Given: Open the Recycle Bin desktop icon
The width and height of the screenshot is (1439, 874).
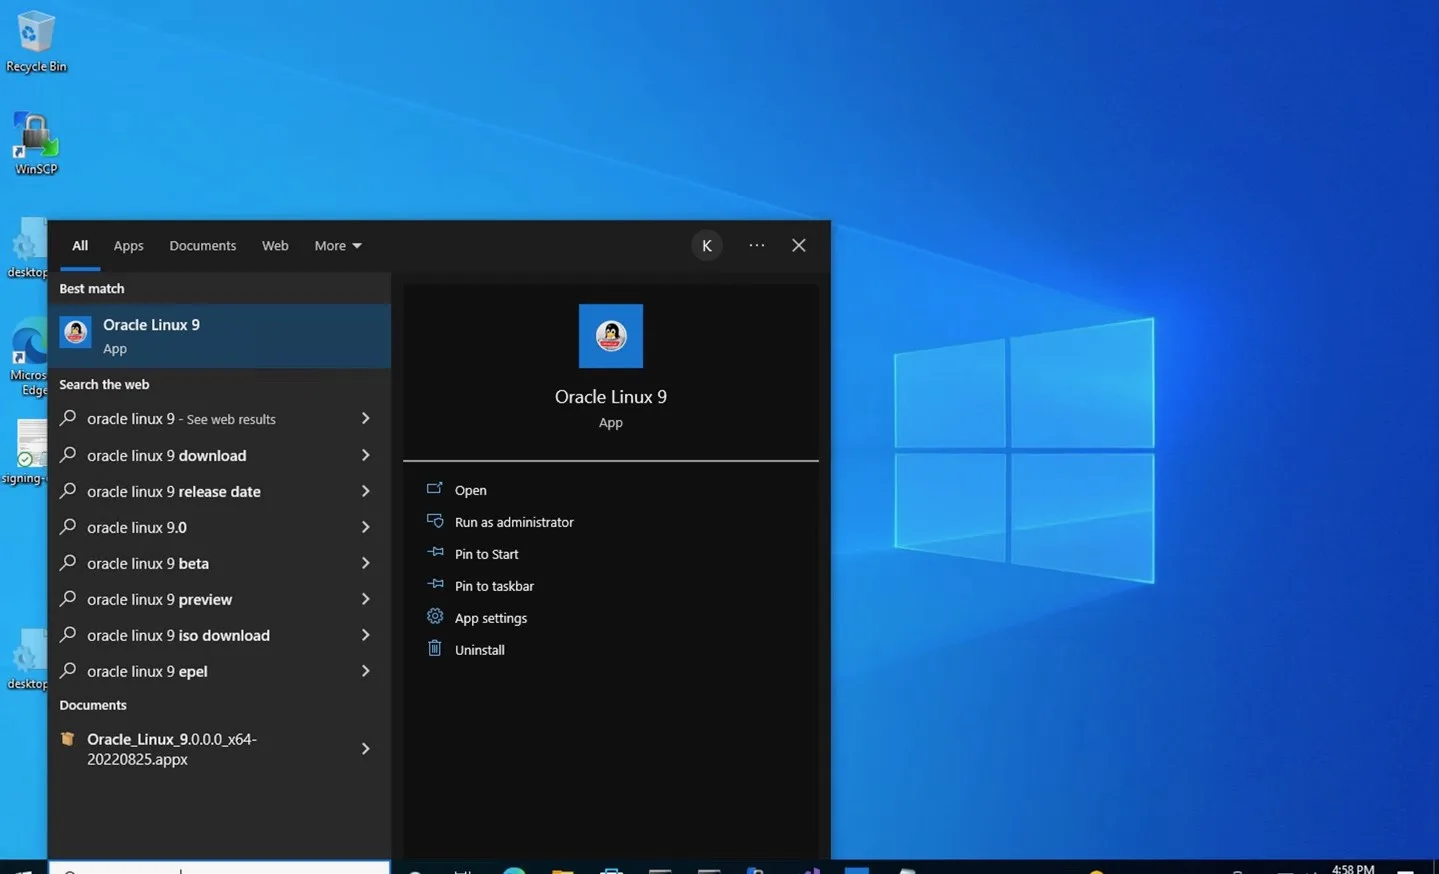Looking at the screenshot, I should 36,42.
